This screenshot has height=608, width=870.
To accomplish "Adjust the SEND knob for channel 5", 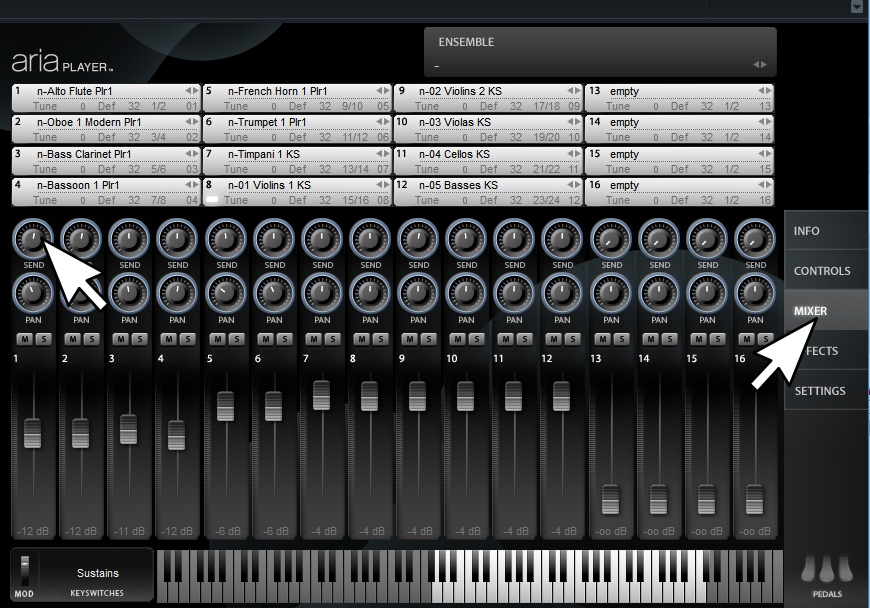I will pos(226,240).
